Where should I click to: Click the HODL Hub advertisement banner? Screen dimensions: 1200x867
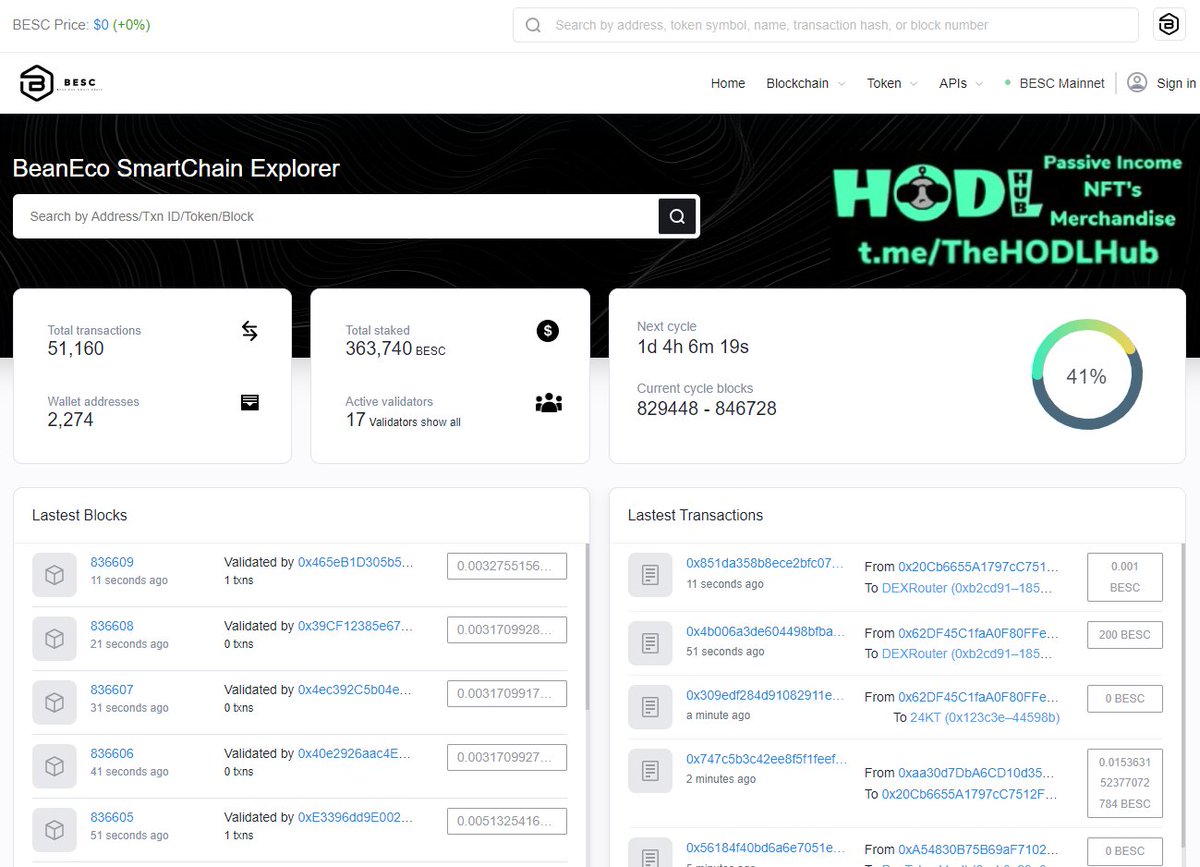point(1007,209)
